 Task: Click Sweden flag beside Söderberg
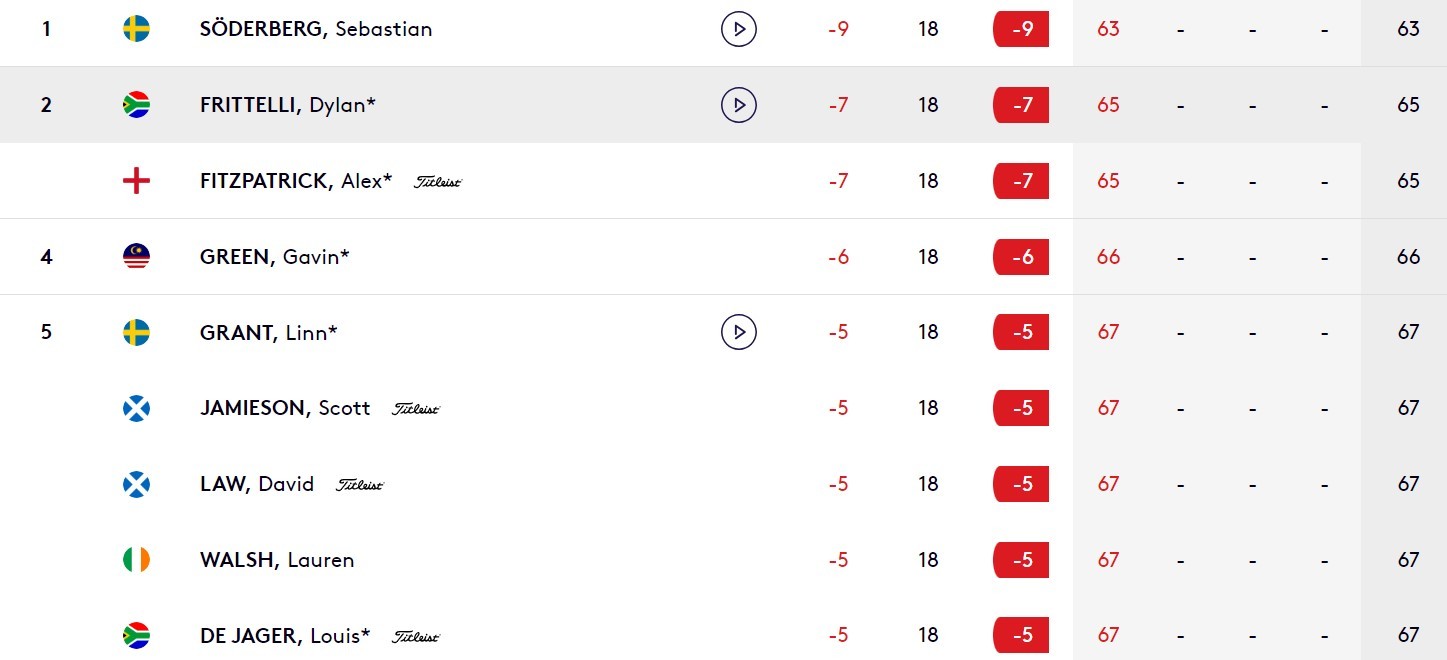point(136,29)
